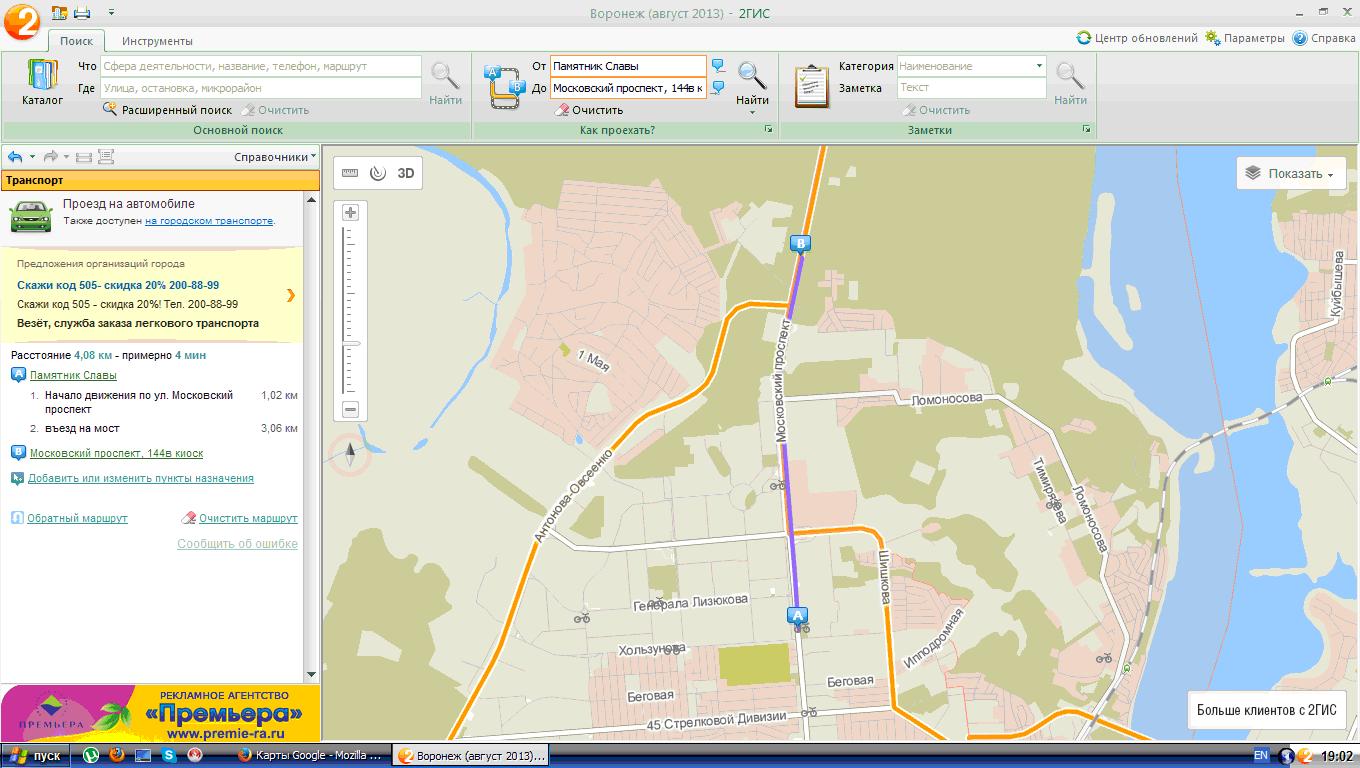Image resolution: width=1360 pixels, height=768 pixels.
Task: Switch to the Поиск ribbon tab
Action: 76,41
